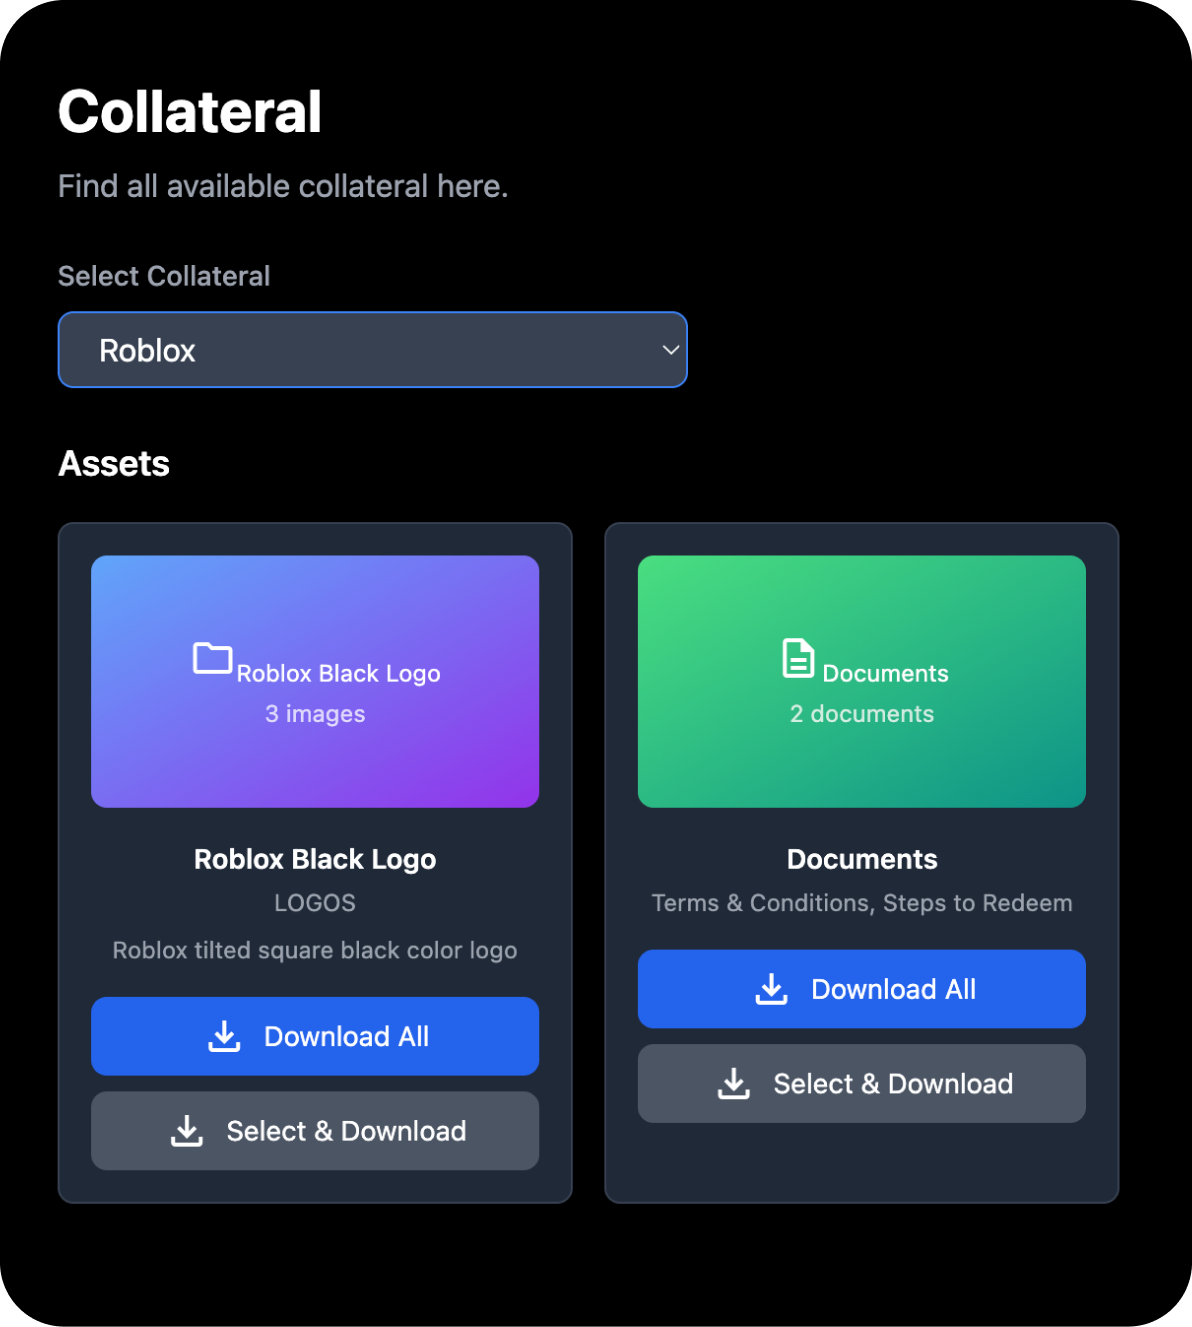Click the download icon on Roblox Black Logo's Download All
The width and height of the screenshot is (1192, 1327).
225,1037
